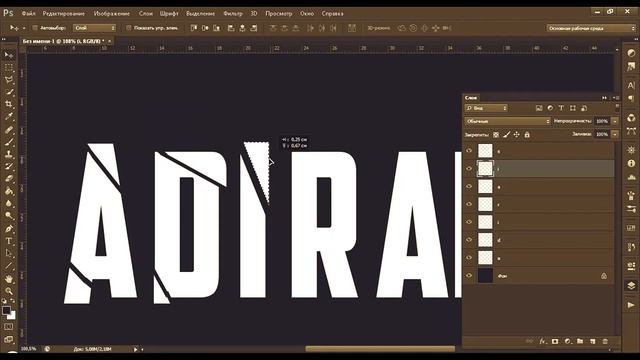Select the Horizontal Type tool
The height and width of the screenshot is (360, 640).
[x=9, y=241]
